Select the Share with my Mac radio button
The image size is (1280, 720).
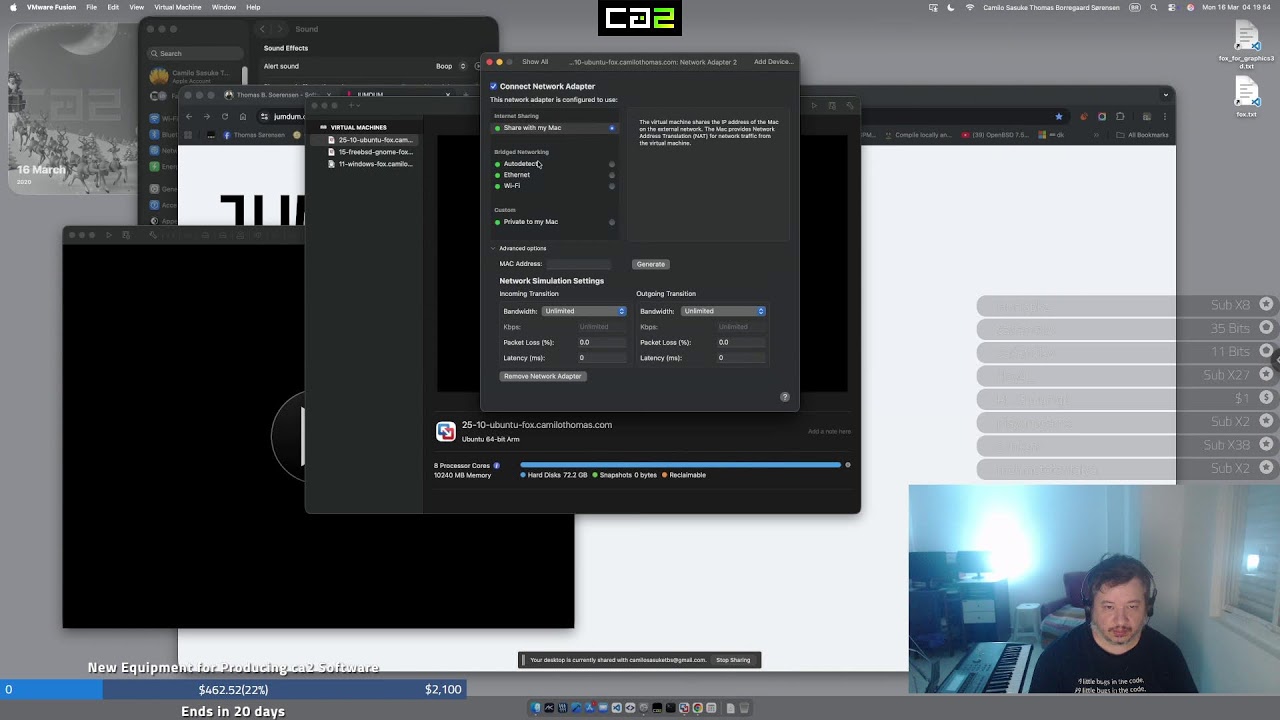coord(612,128)
